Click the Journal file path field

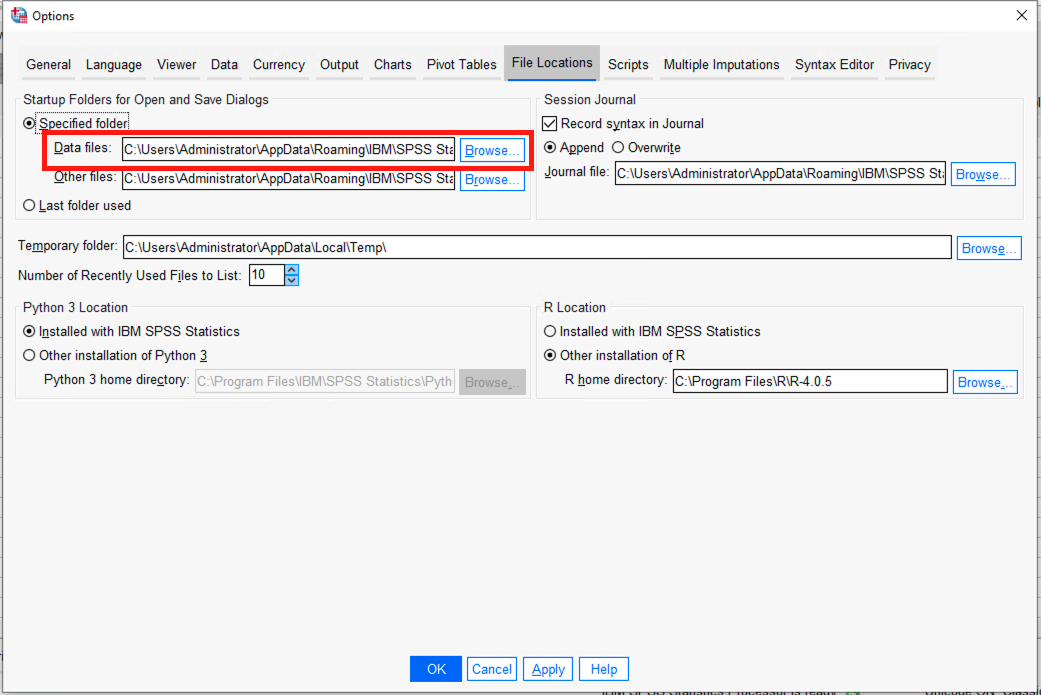[780, 174]
